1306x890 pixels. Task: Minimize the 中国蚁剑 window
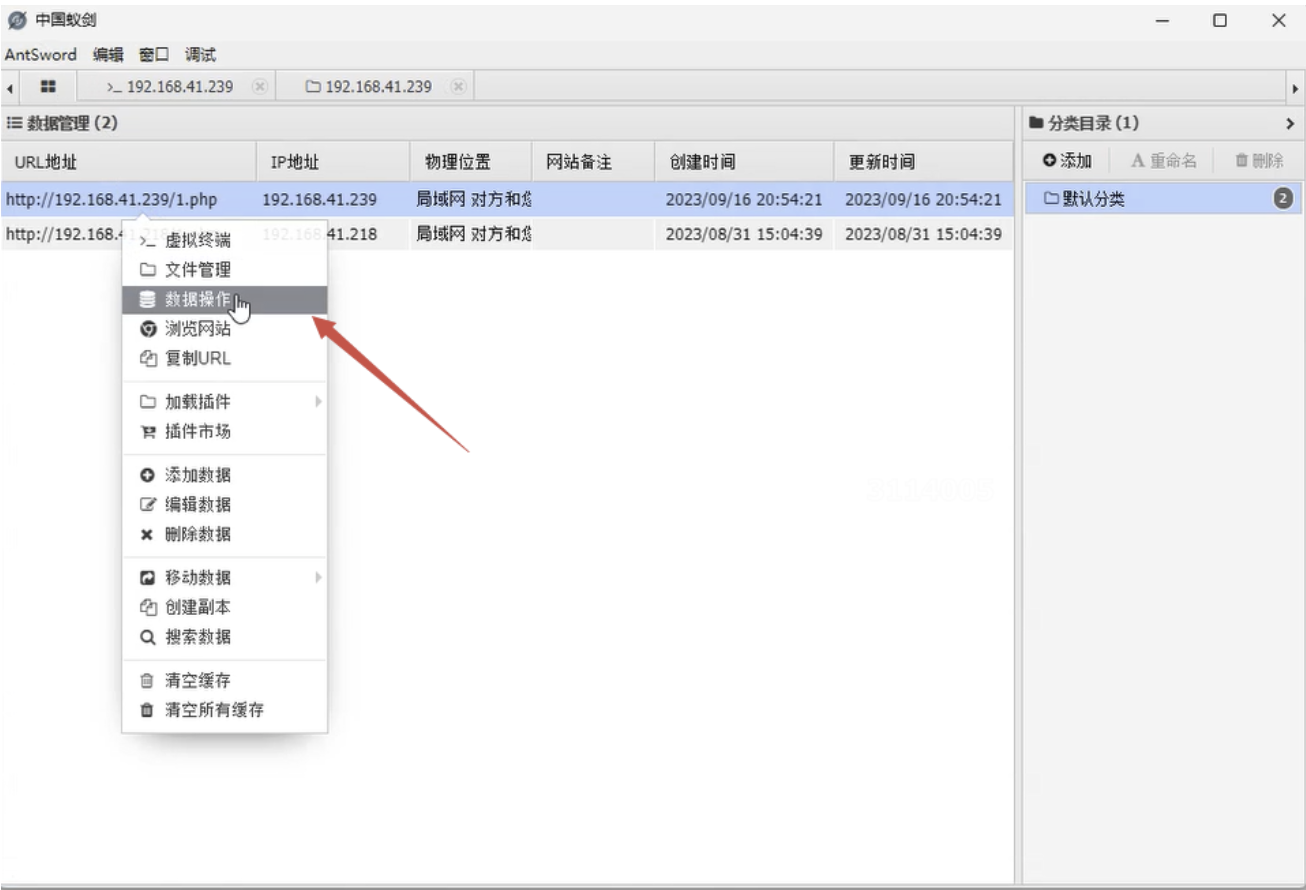pyautogui.click(x=1162, y=20)
